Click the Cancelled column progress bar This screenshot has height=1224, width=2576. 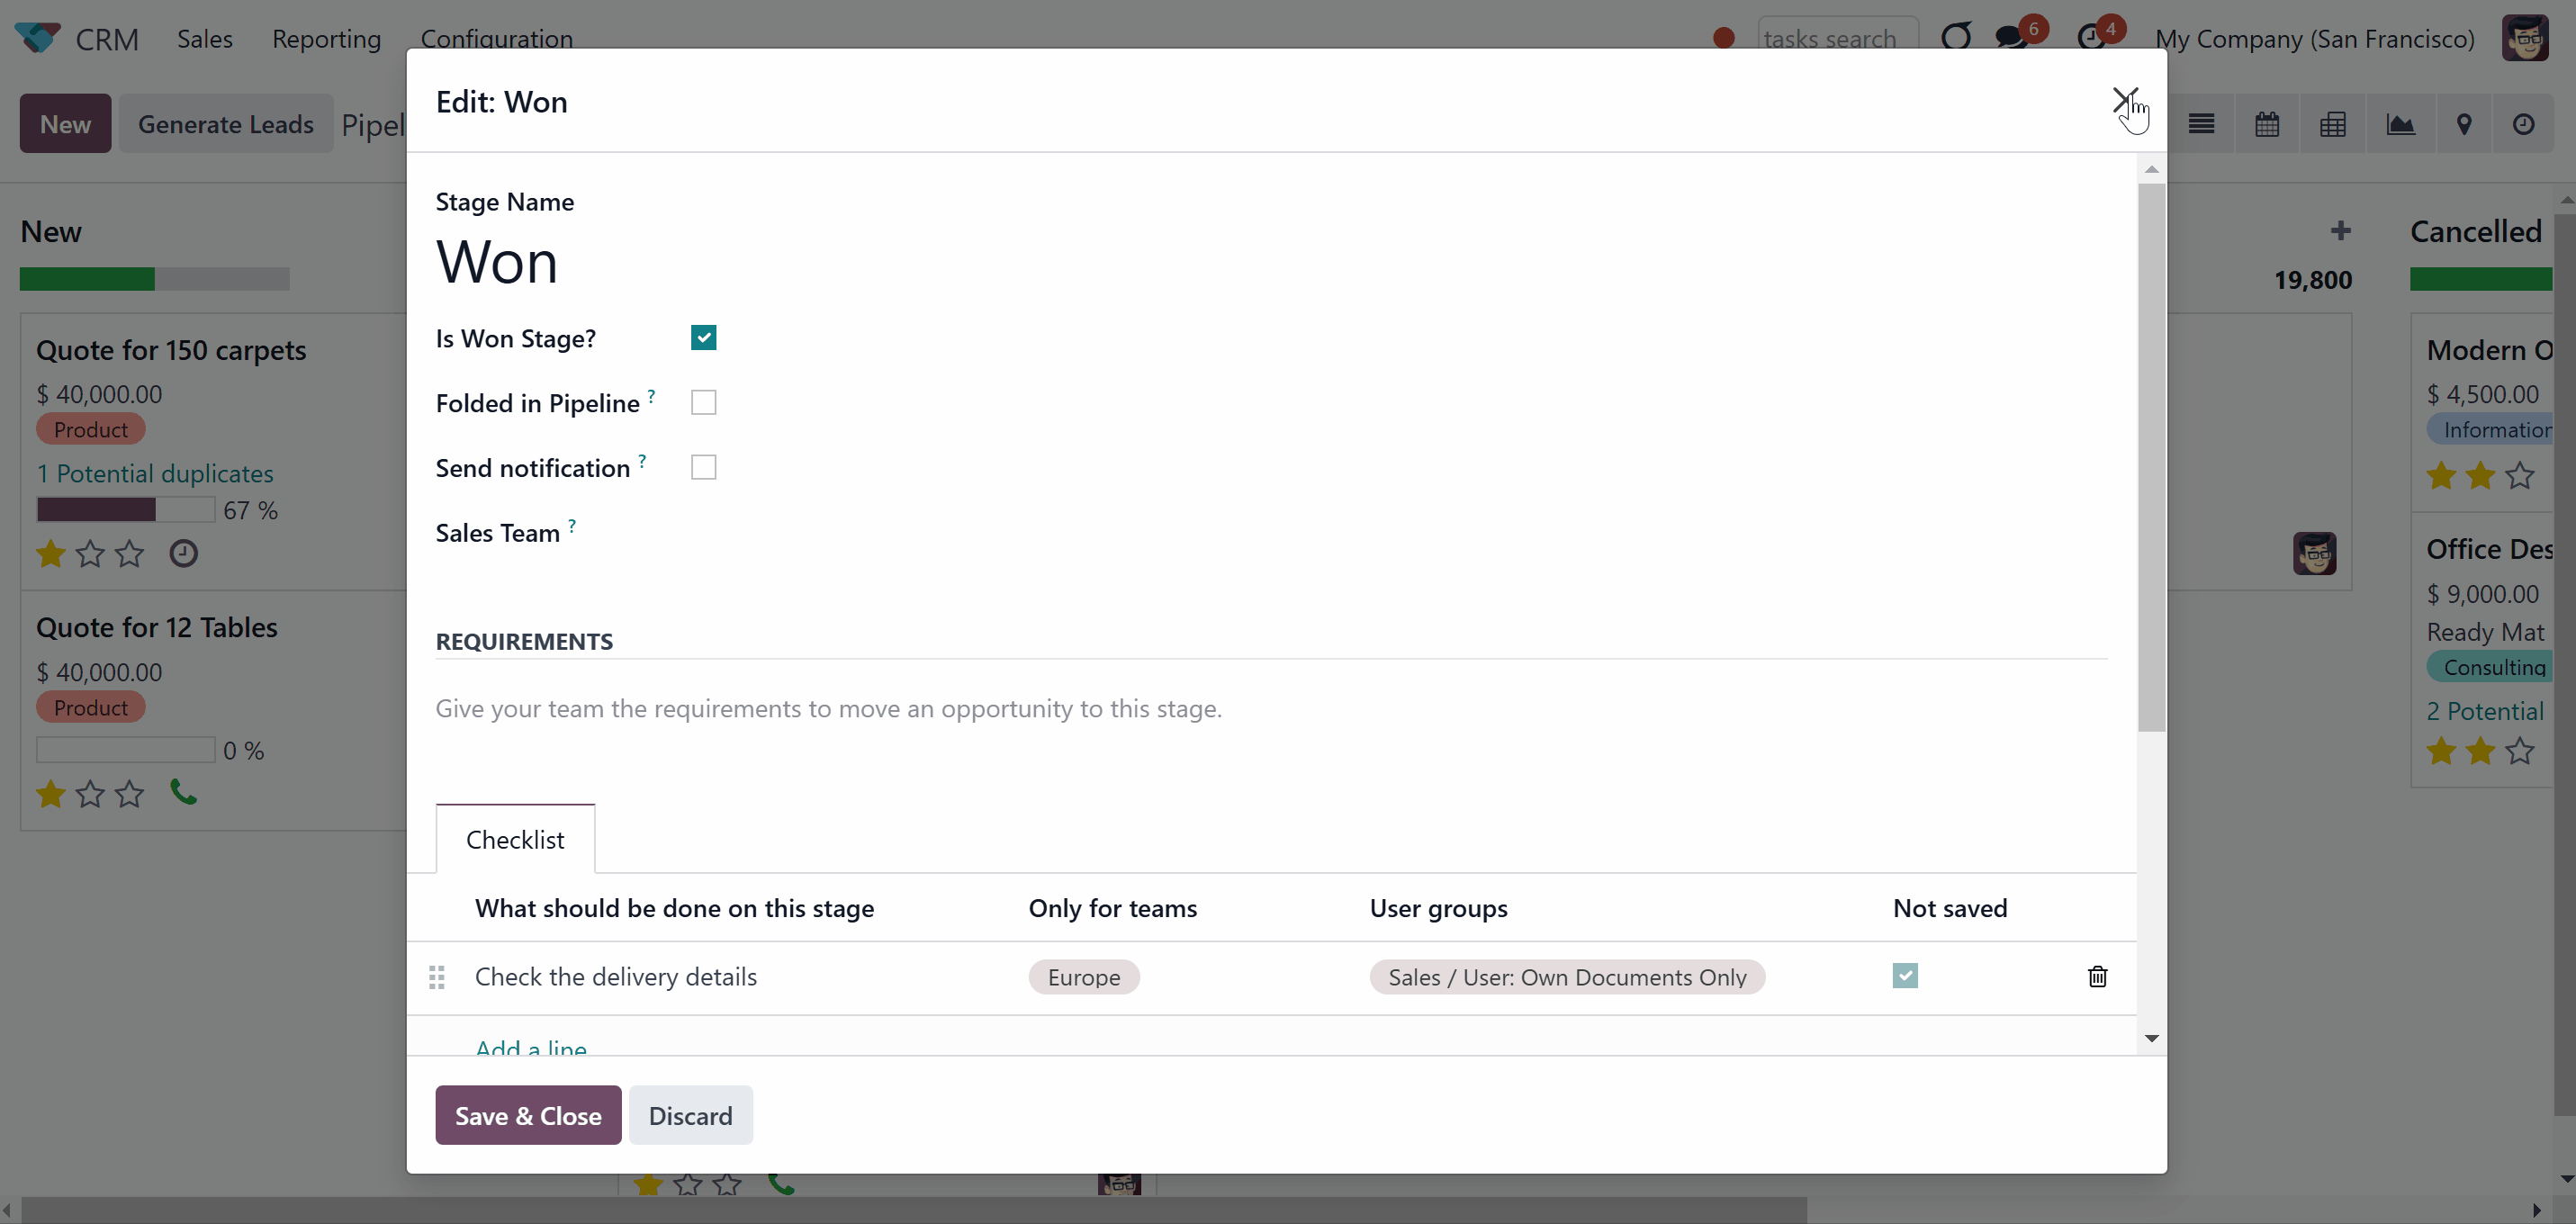coord(2481,279)
